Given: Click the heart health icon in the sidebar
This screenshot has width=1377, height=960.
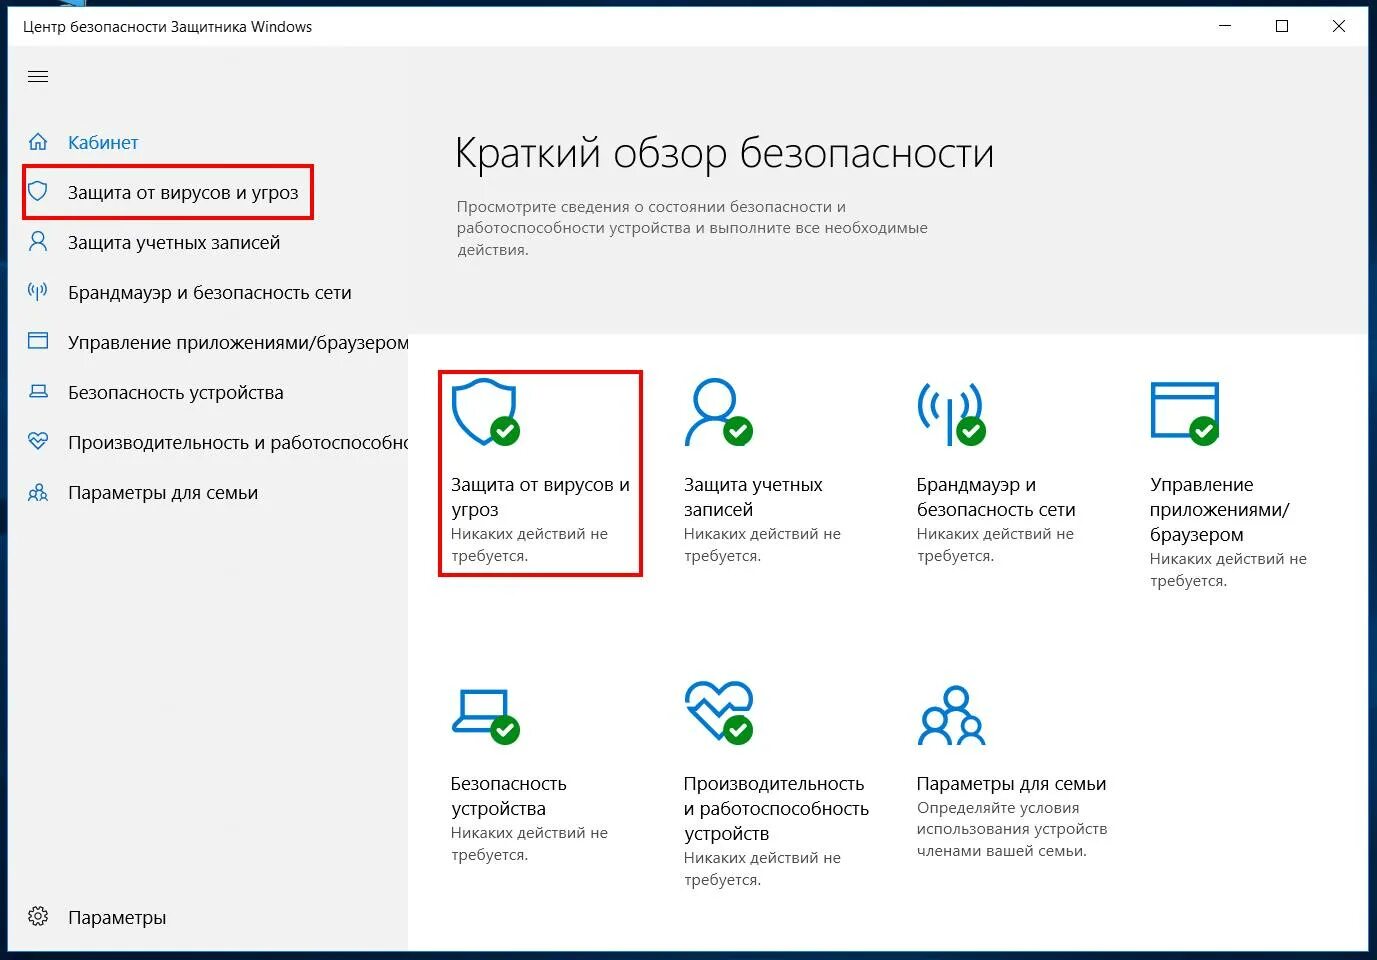Looking at the screenshot, I should [x=38, y=441].
